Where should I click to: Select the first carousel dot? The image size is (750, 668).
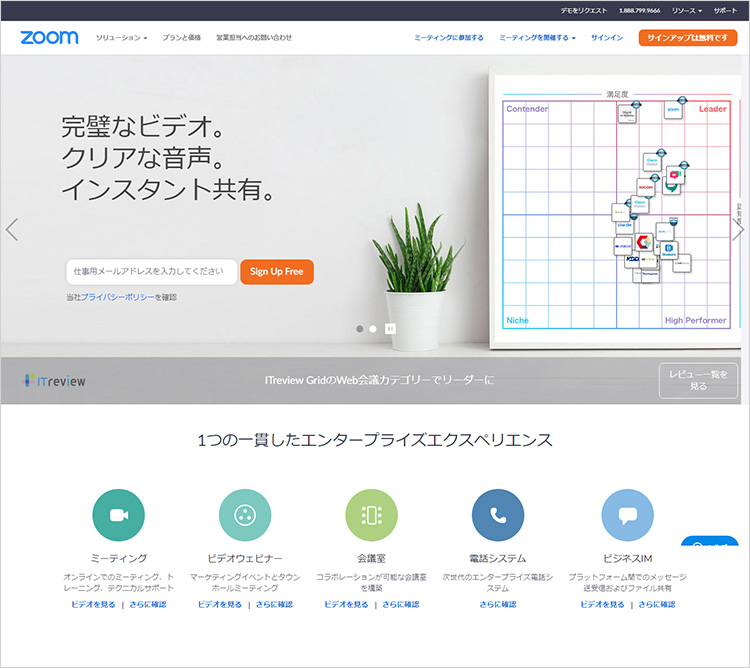[x=360, y=329]
